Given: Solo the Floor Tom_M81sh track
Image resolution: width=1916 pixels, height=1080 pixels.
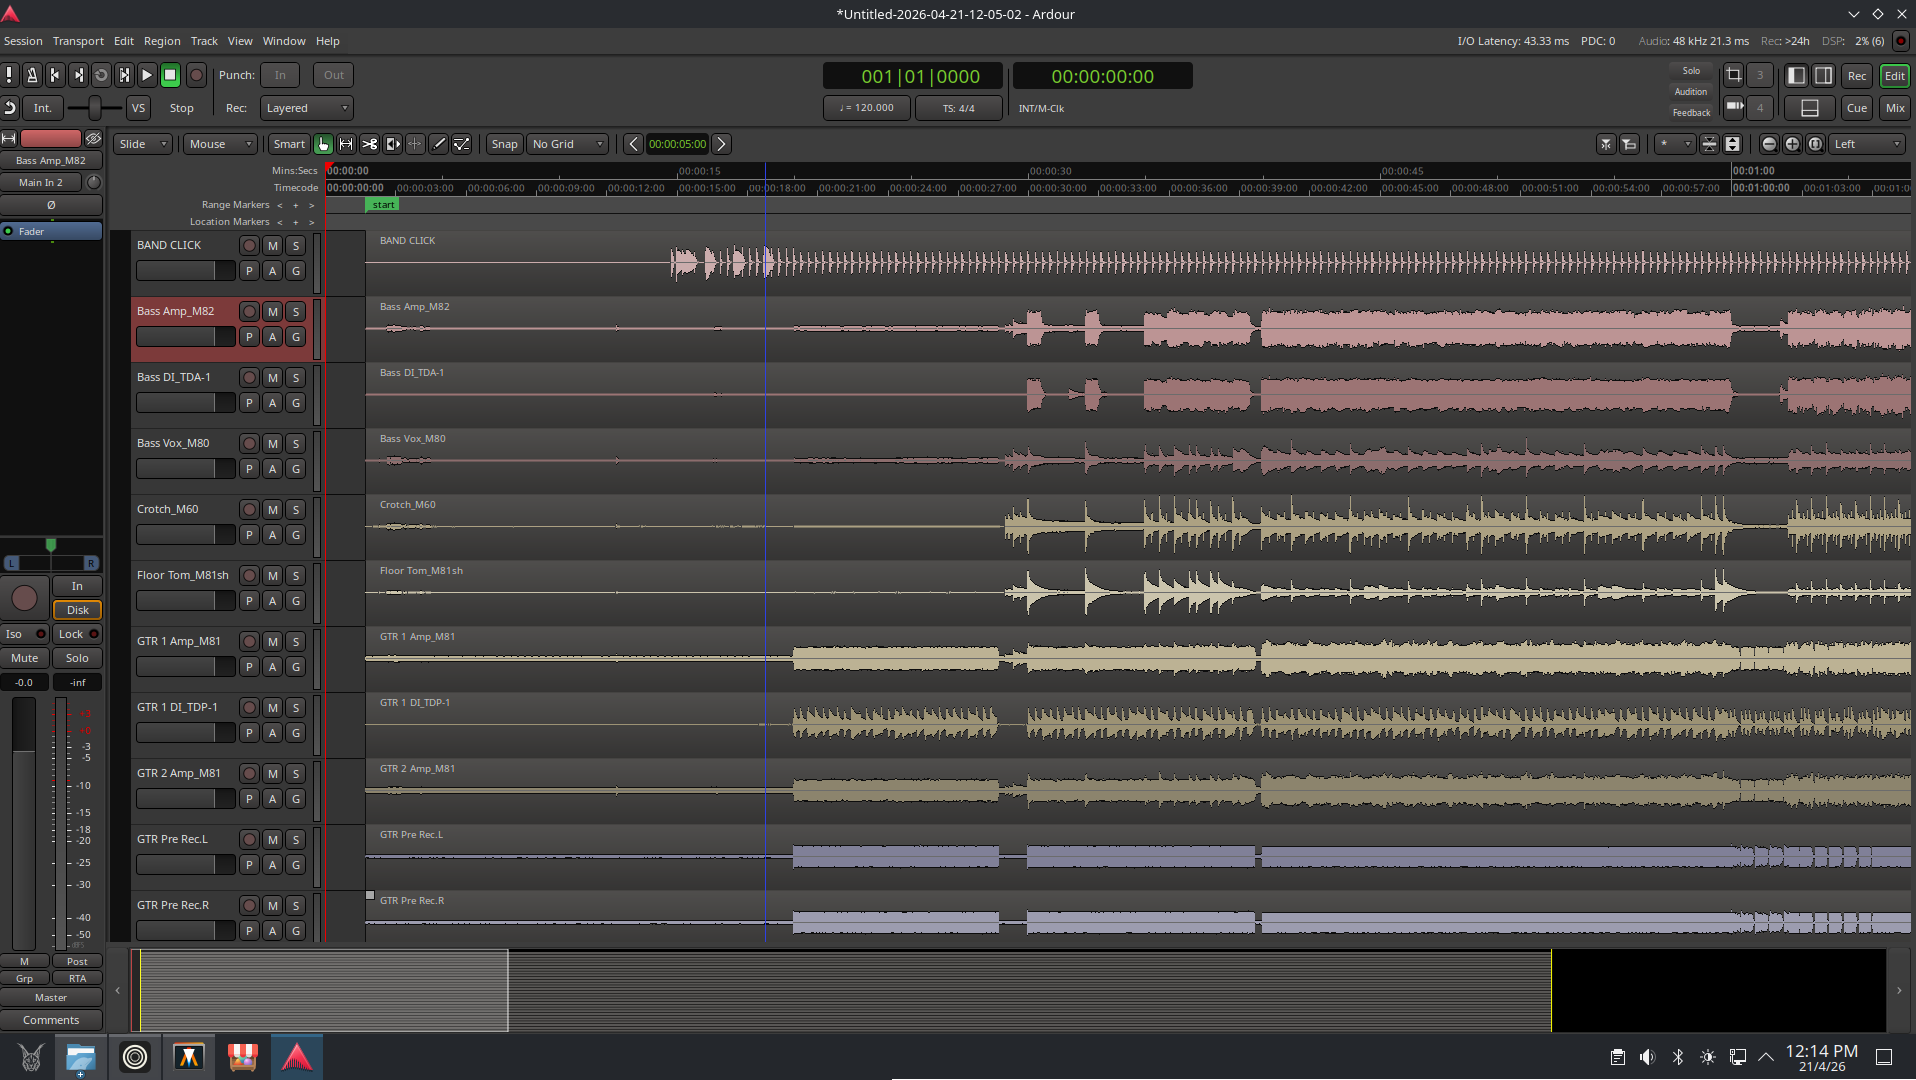Looking at the screenshot, I should coord(296,576).
